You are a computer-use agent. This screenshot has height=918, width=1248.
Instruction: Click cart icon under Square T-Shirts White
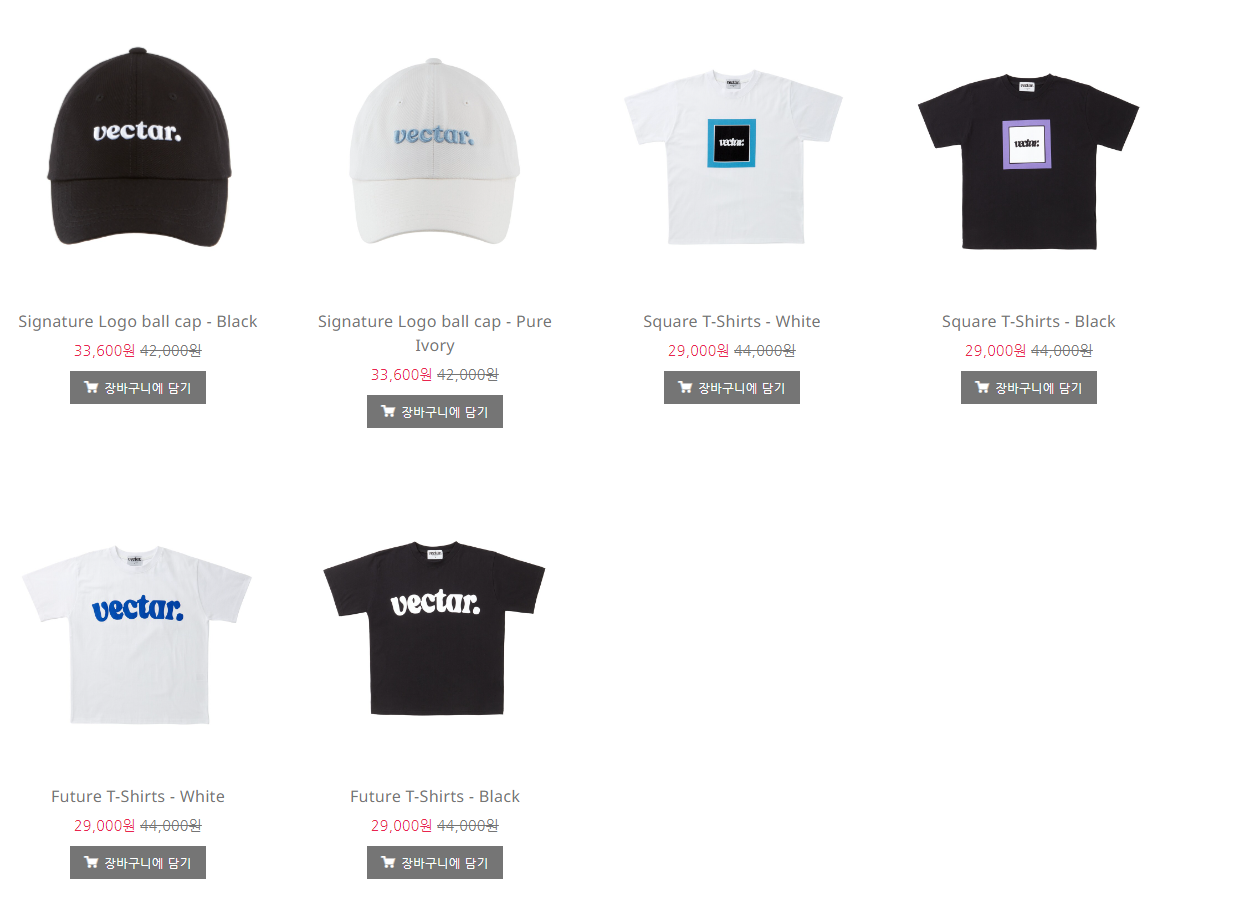685,388
